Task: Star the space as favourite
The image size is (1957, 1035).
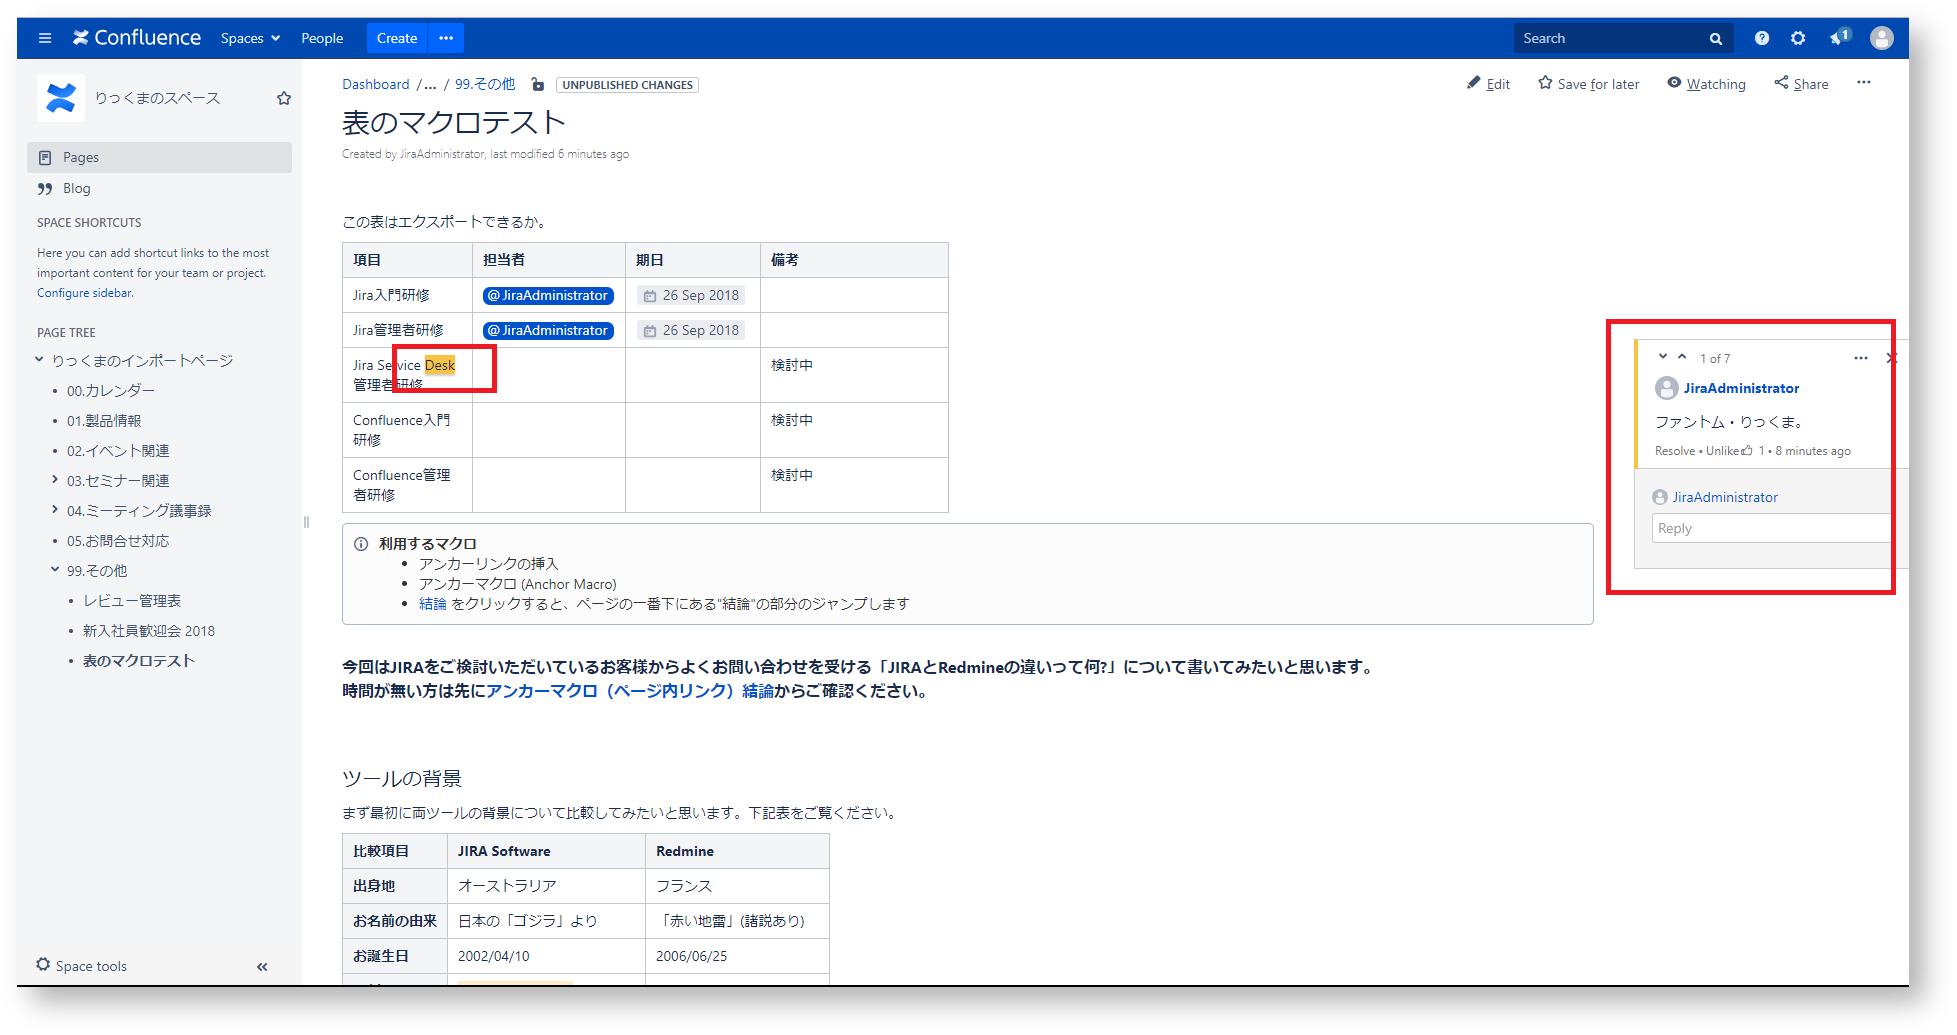Action: [x=284, y=98]
